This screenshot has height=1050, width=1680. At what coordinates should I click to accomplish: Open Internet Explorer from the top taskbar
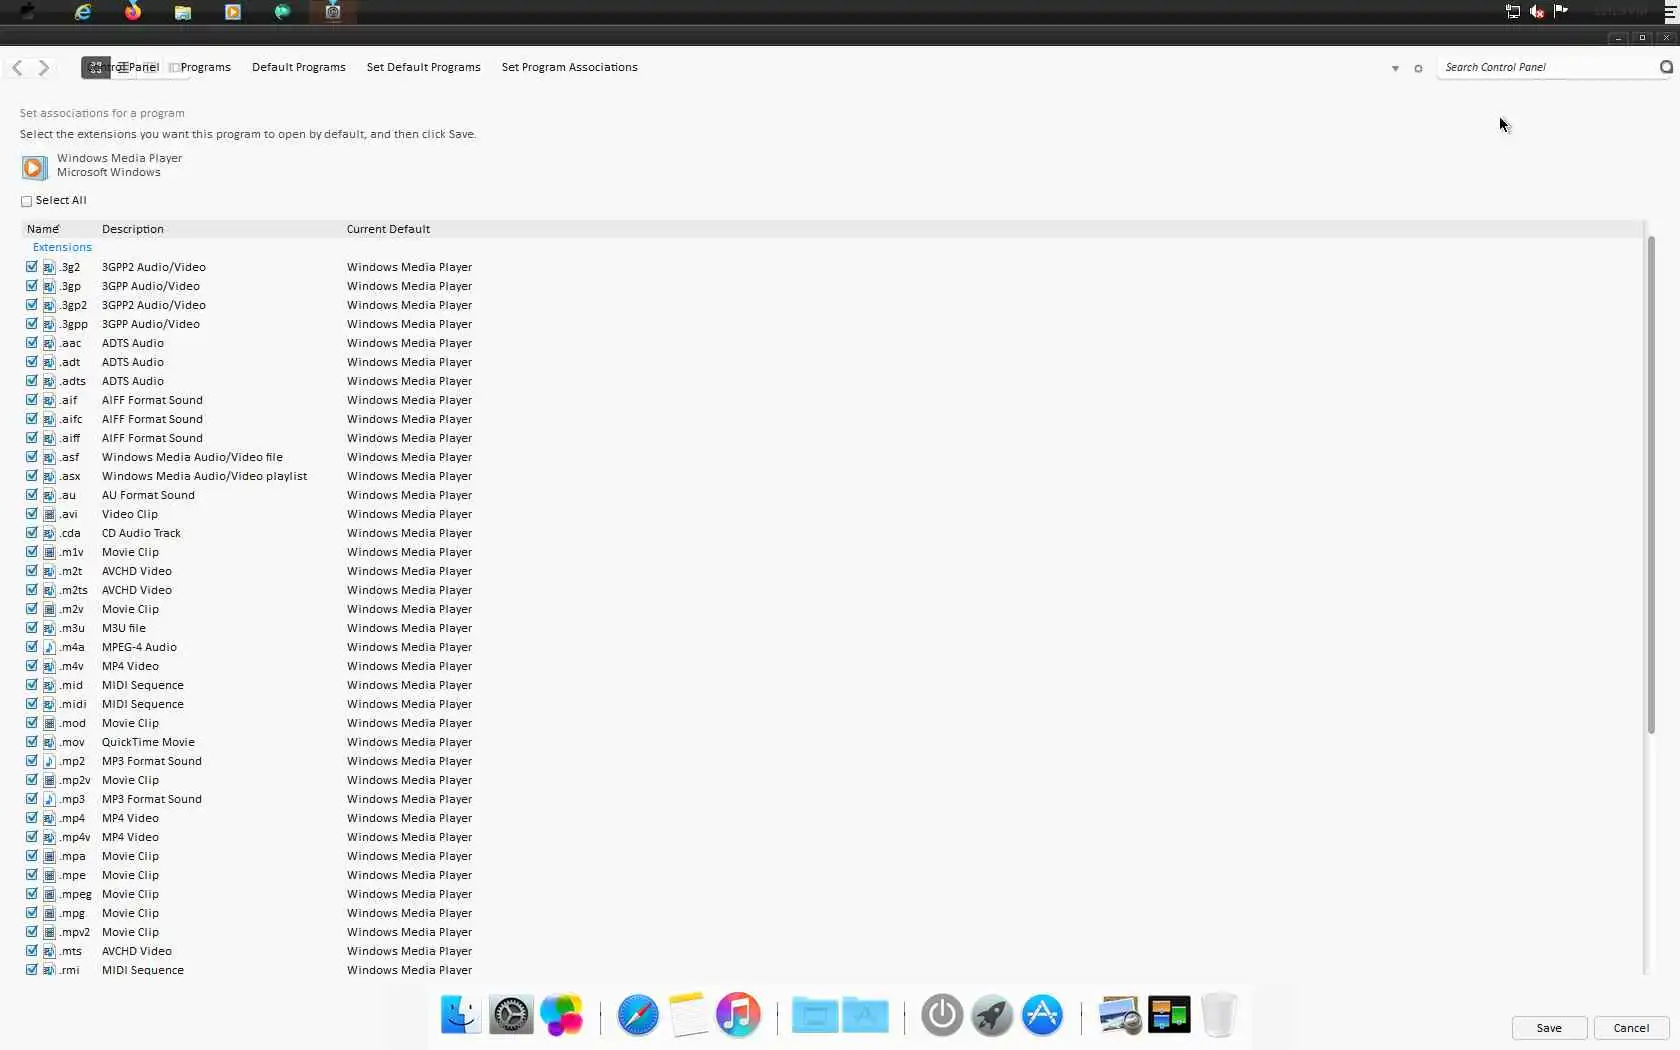[x=83, y=12]
